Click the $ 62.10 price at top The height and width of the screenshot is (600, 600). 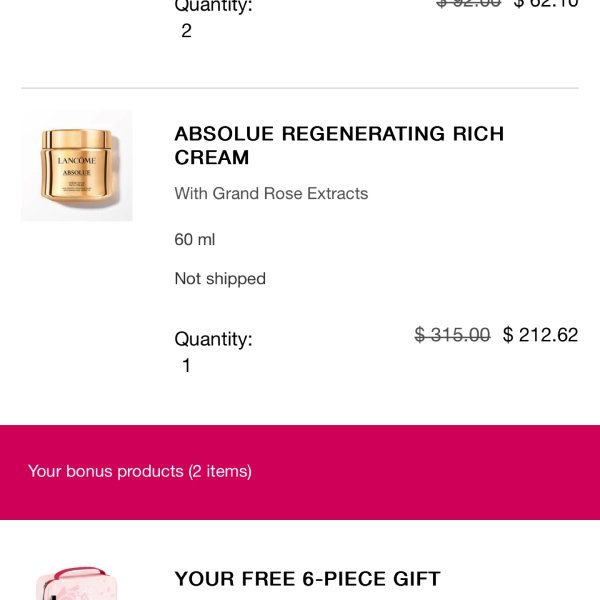click(x=545, y=4)
